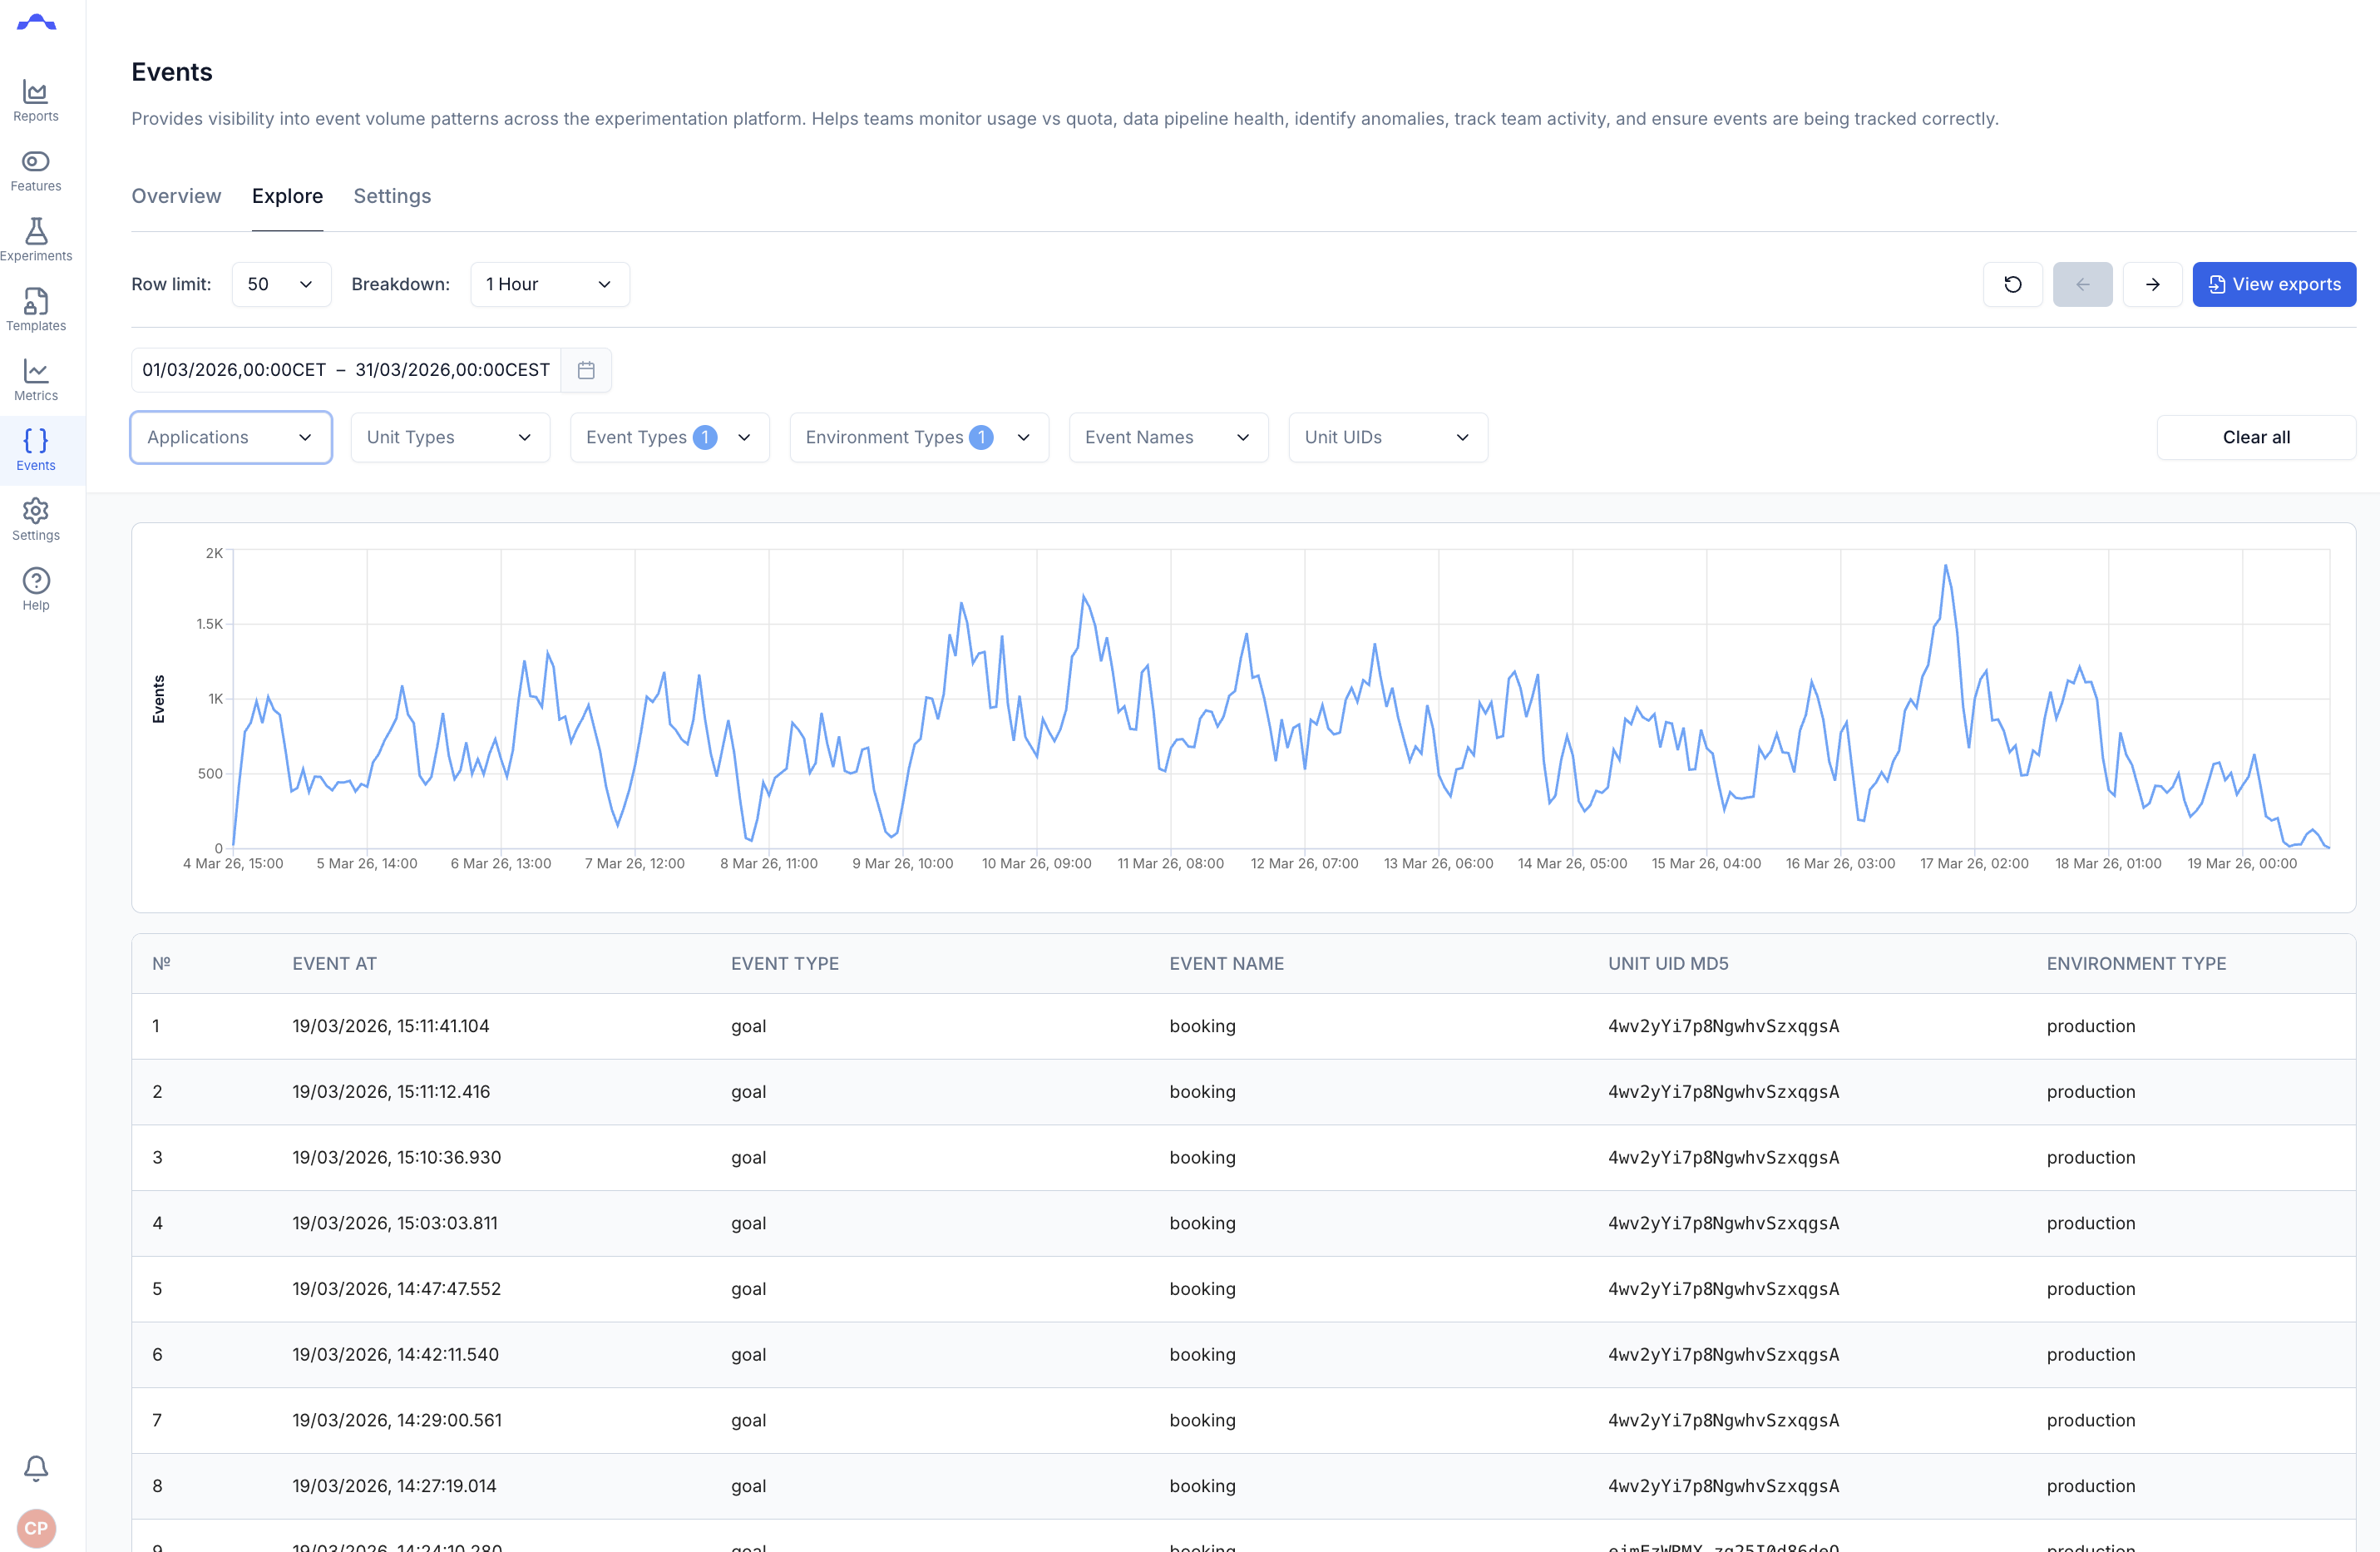
Task: Click the ENVIRONMENT TYPE column header
Action: (2136, 964)
